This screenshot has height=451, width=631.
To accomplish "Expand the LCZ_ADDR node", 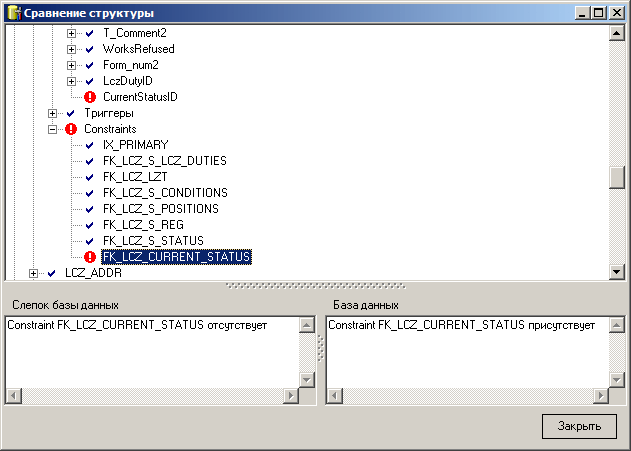I will tap(33, 274).
